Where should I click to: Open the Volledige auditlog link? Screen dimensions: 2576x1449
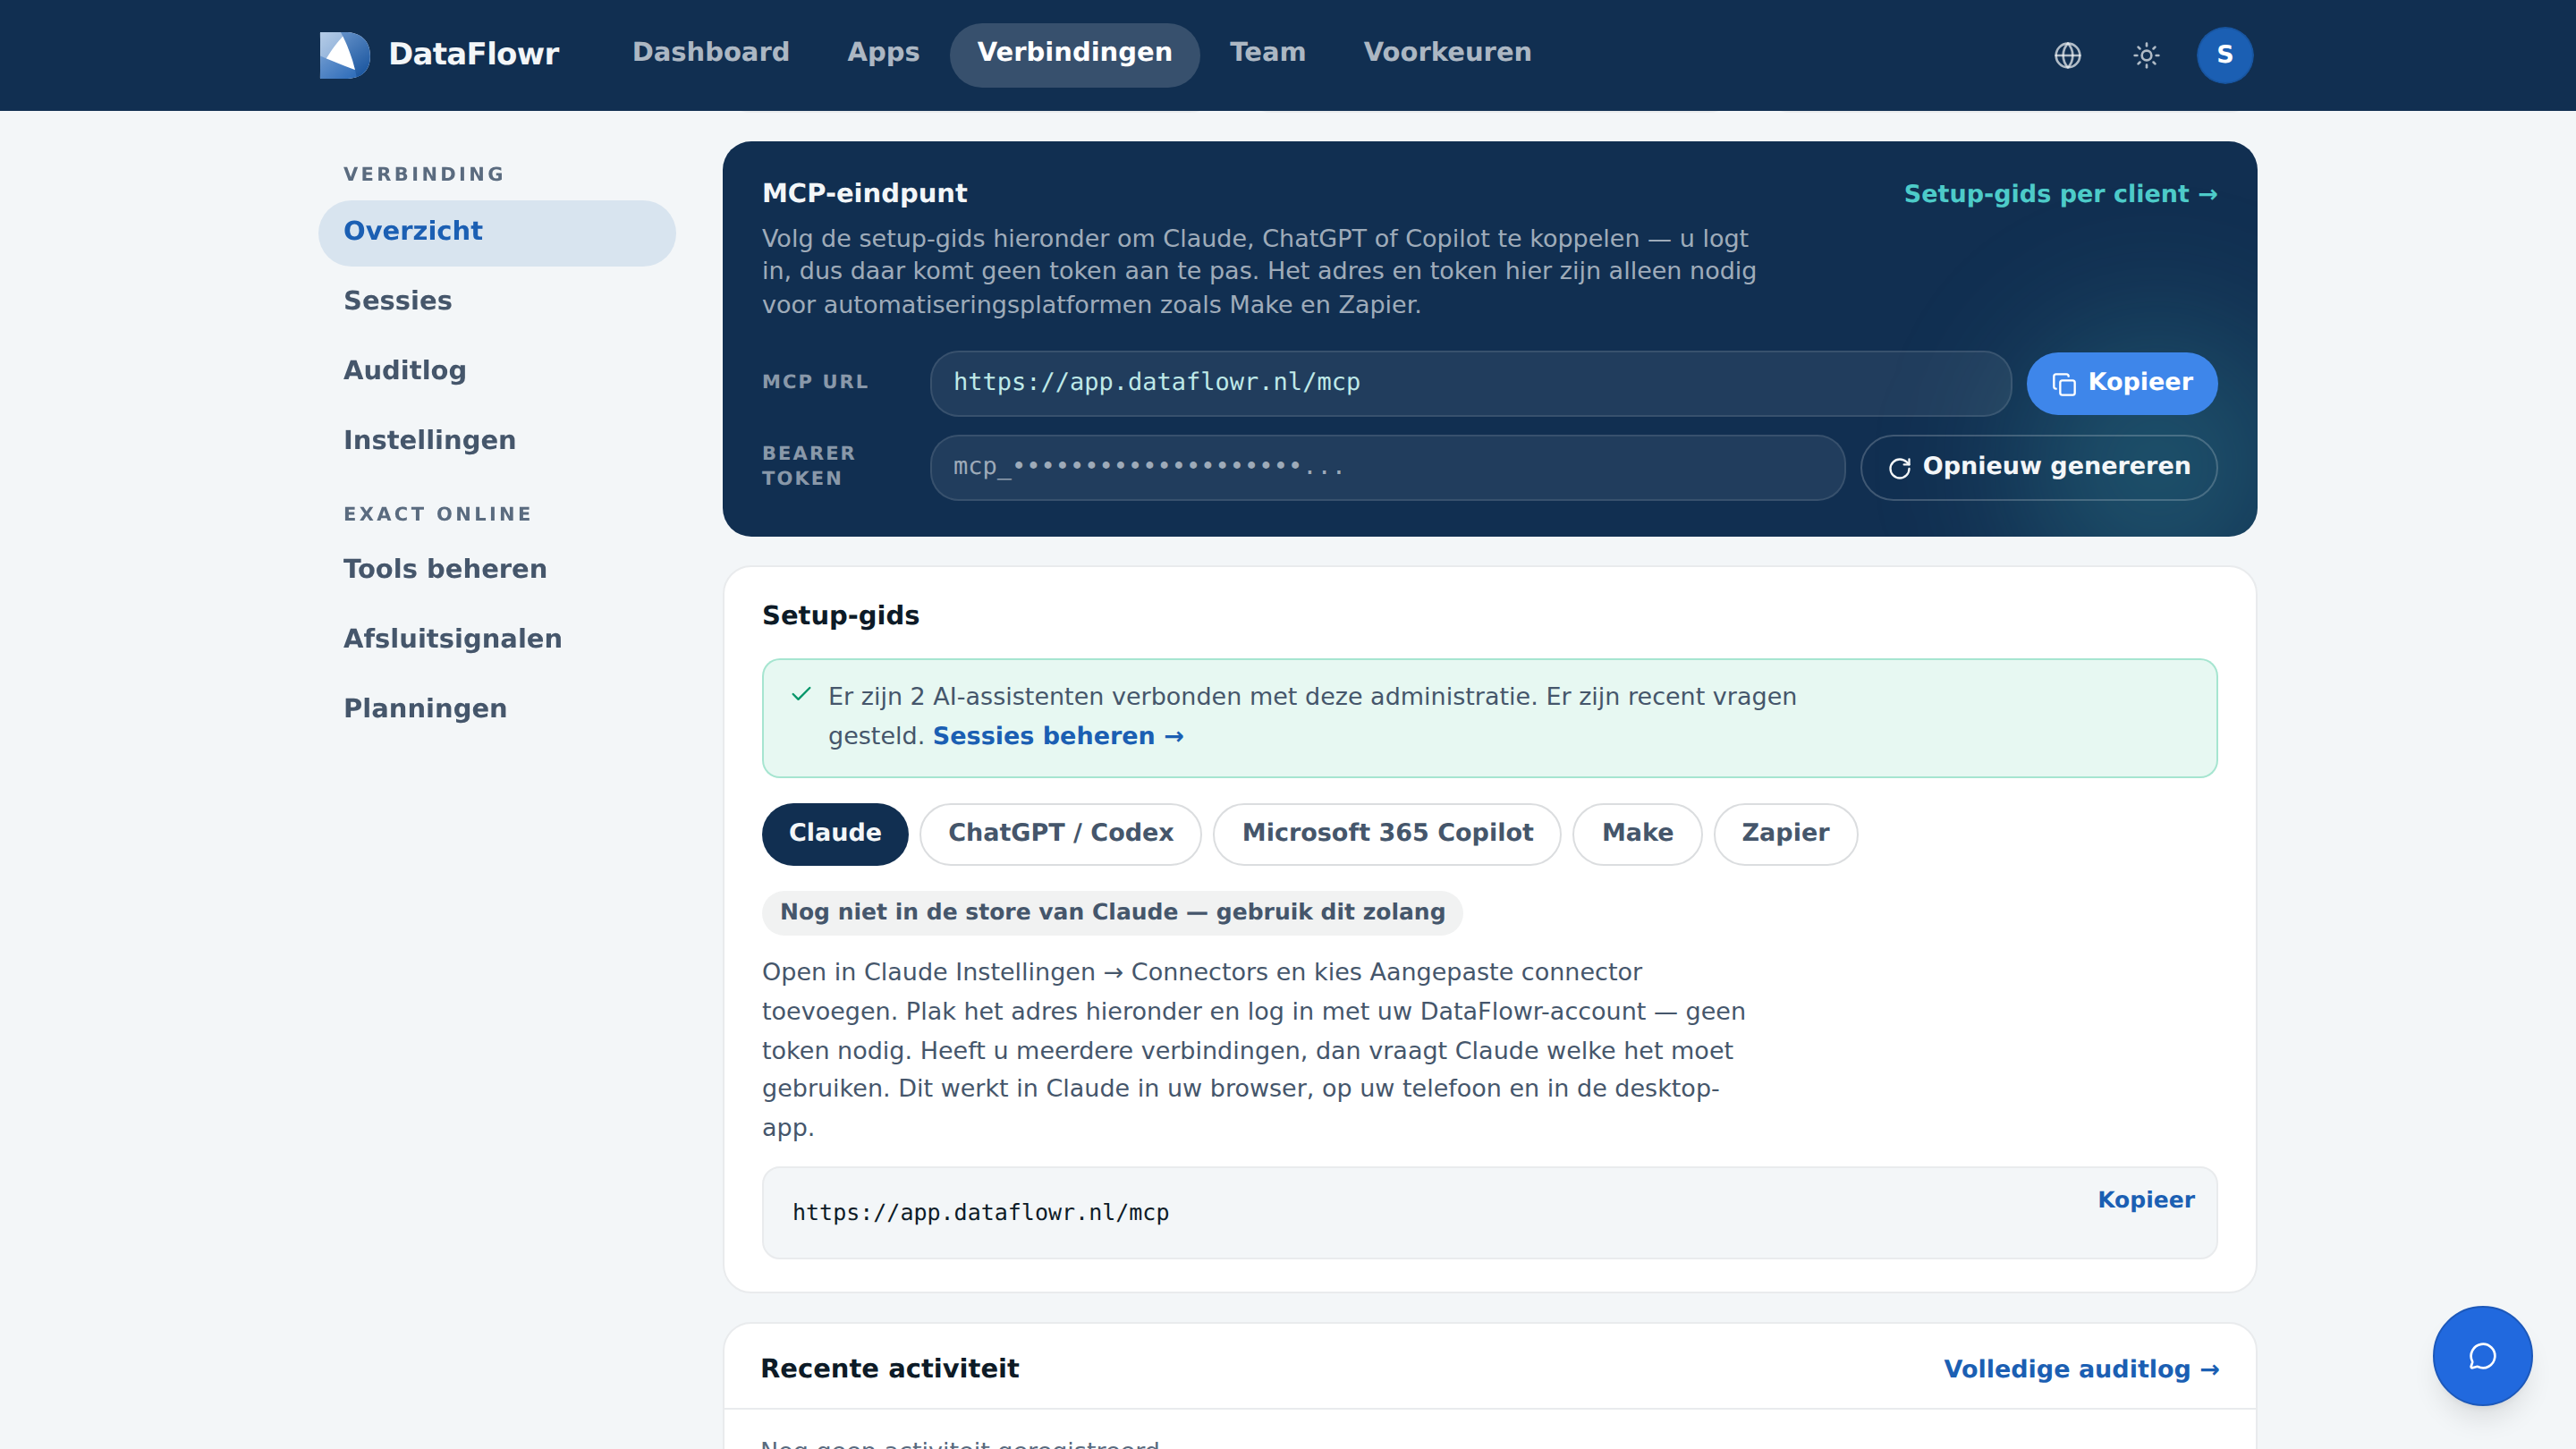[2081, 1369]
